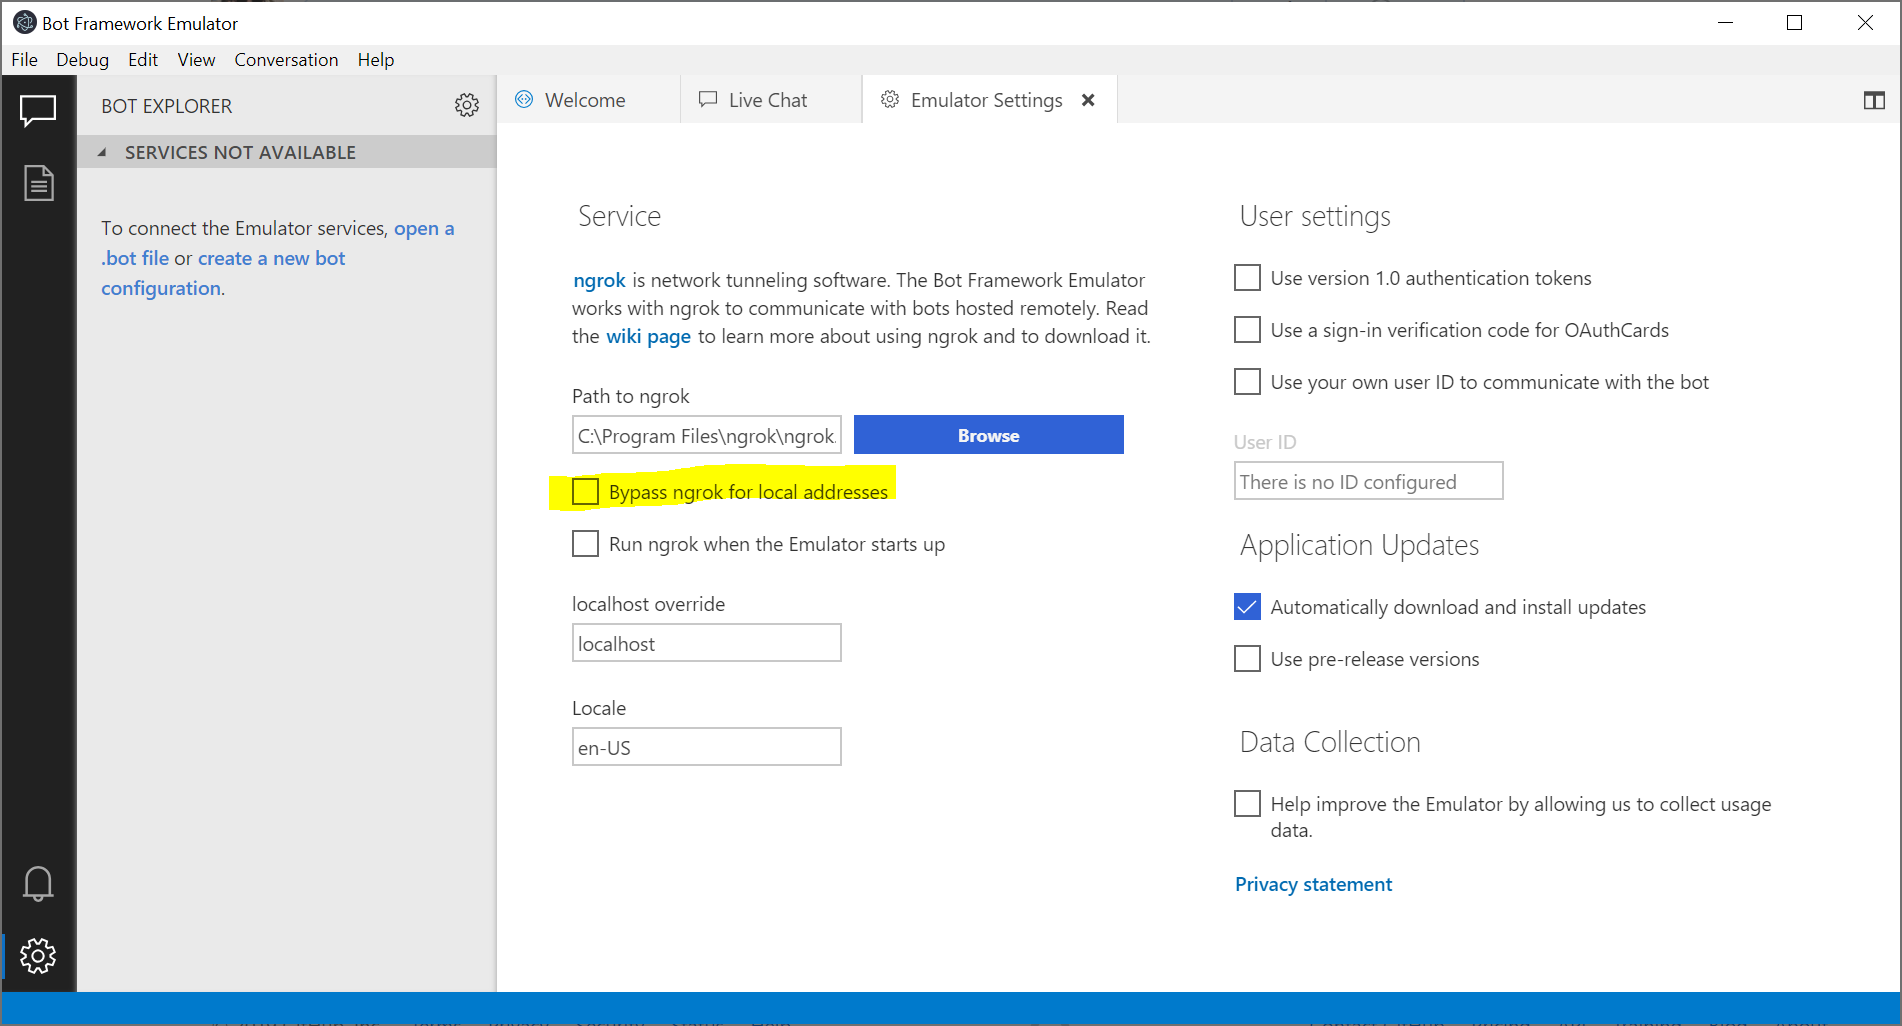Click the Browse button
1902x1026 pixels.
point(988,435)
